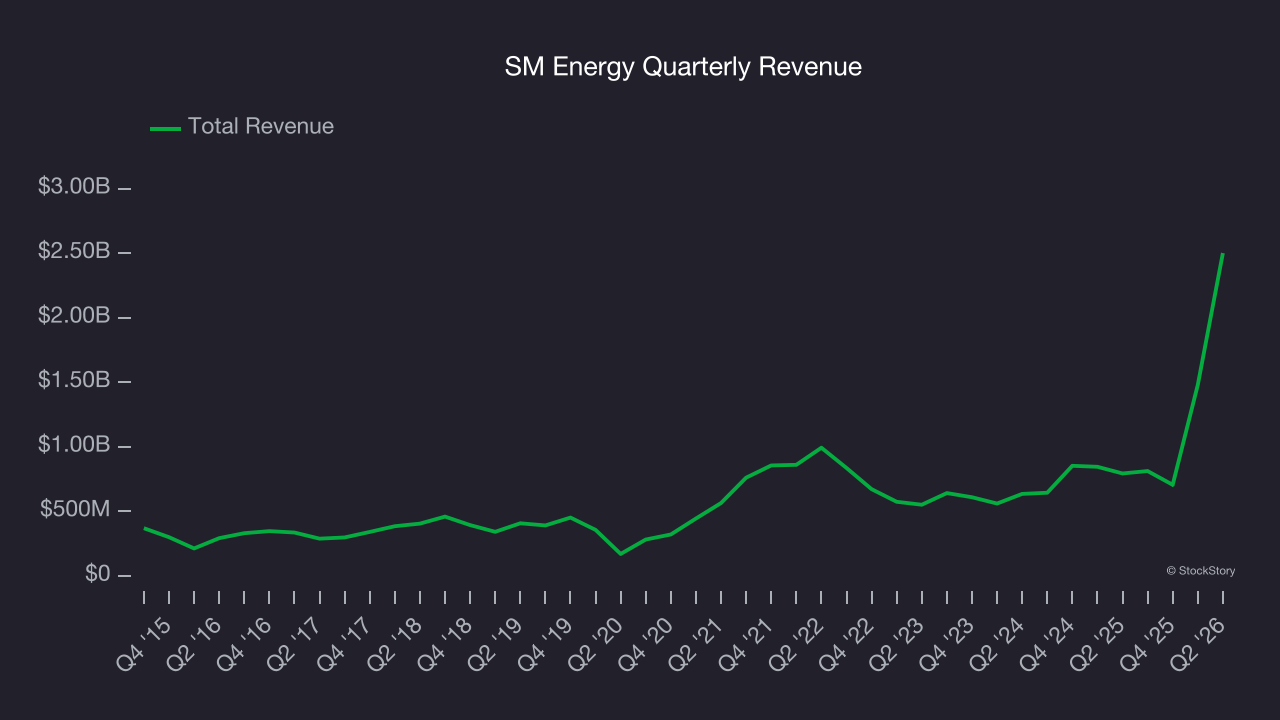1280x720 pixels.
Task: Click the Q2 '25 axis label
Action: click(x=1097, y=645)
